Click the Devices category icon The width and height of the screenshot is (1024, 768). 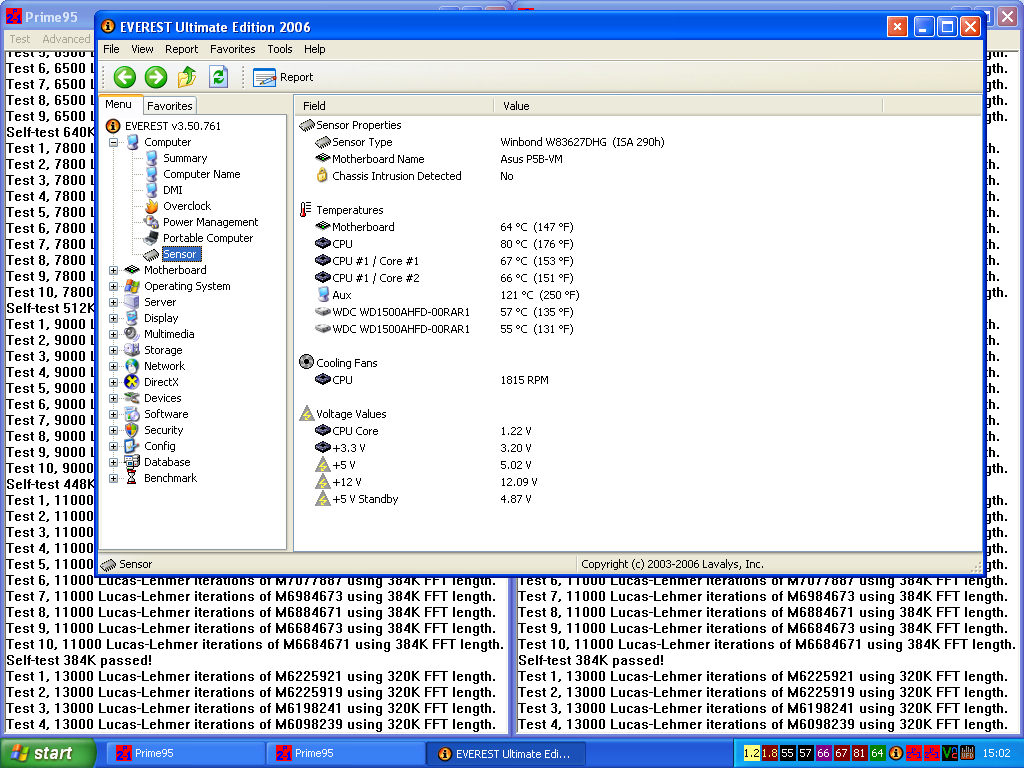(x=132, y=398)
